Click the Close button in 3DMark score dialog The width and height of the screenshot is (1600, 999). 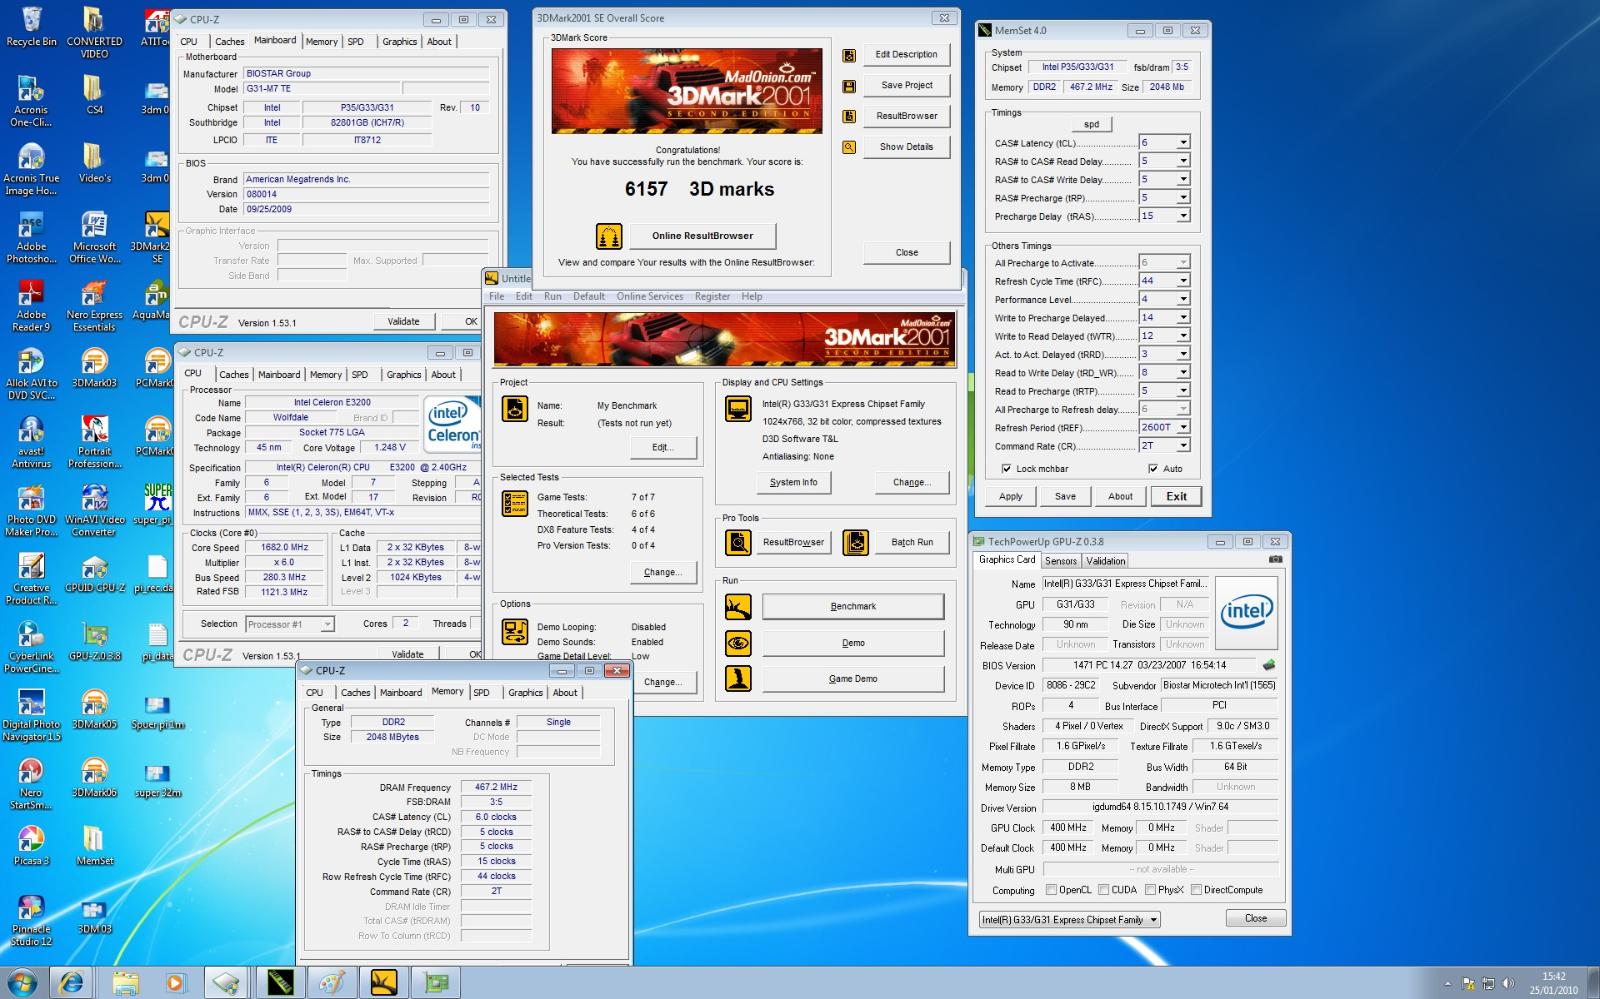click(x=907, y=253)
